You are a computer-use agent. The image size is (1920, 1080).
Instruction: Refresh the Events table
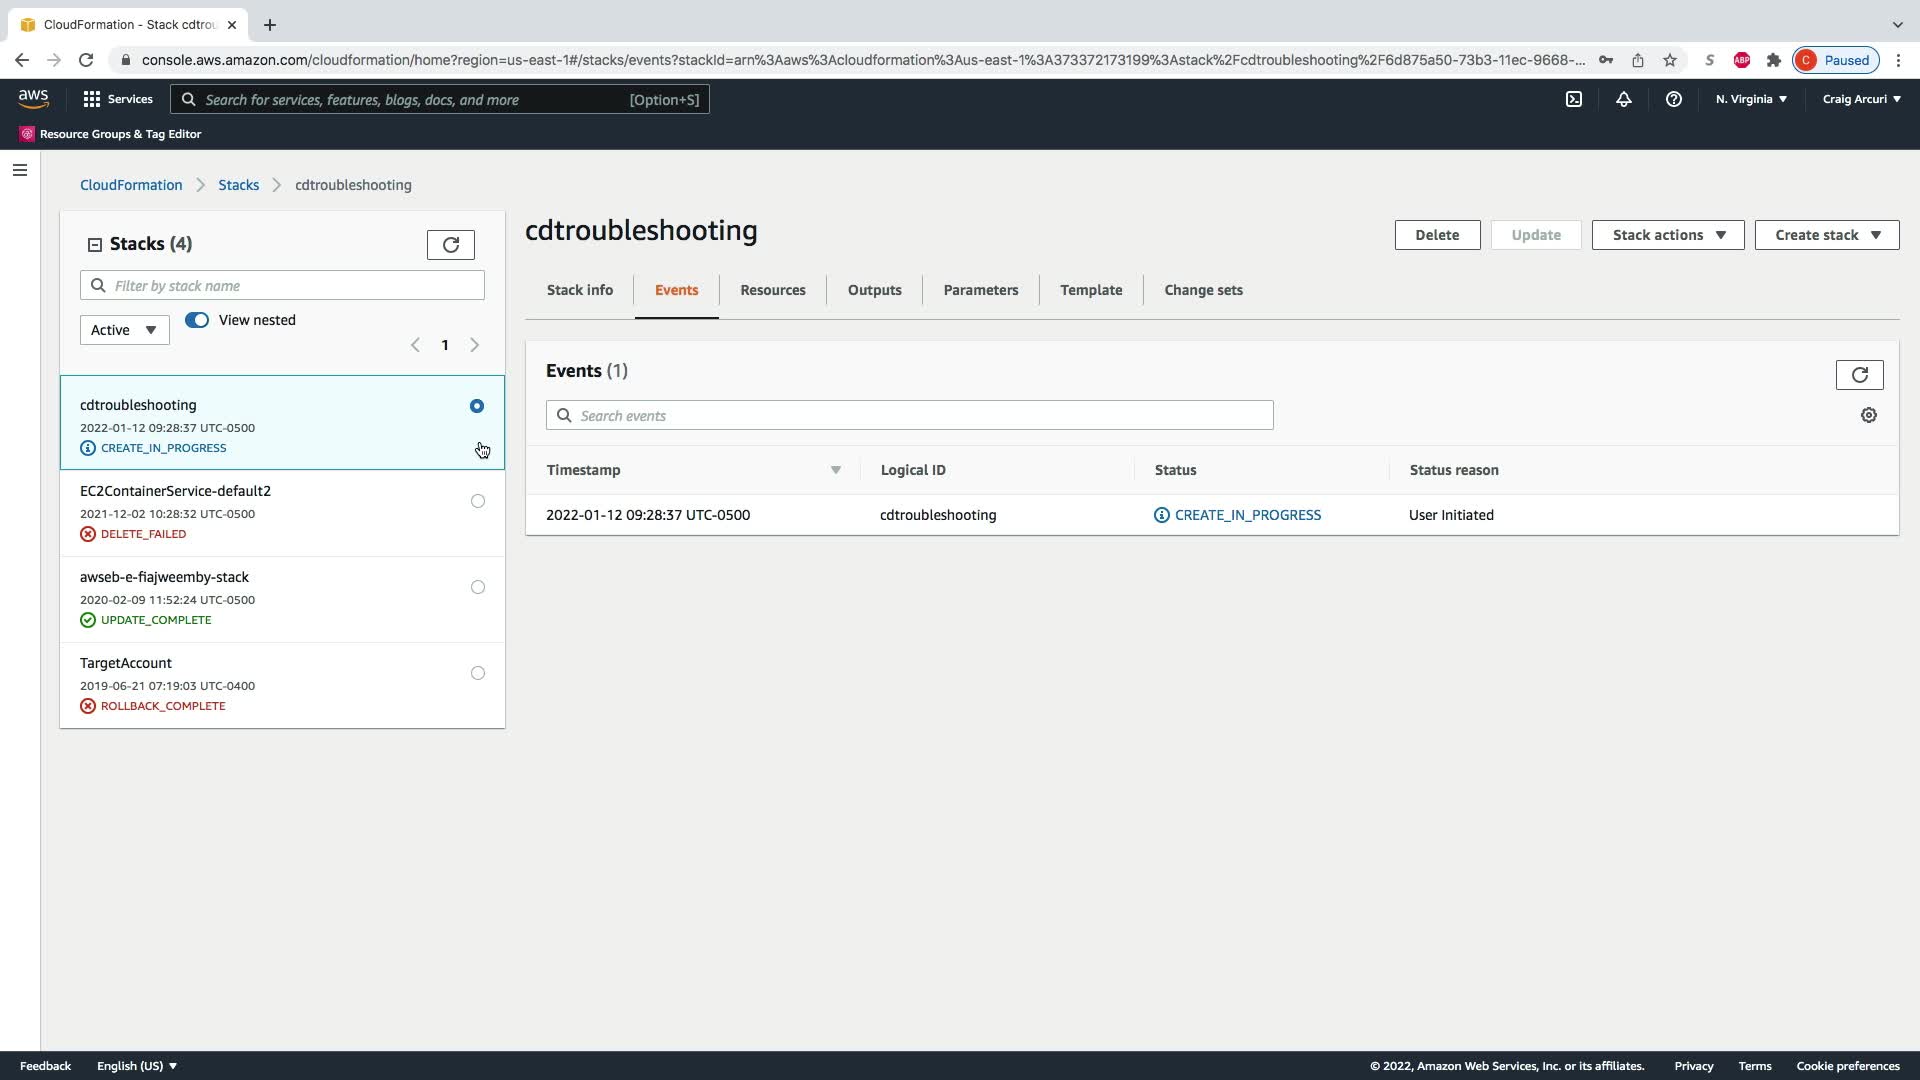point(1860,375)
